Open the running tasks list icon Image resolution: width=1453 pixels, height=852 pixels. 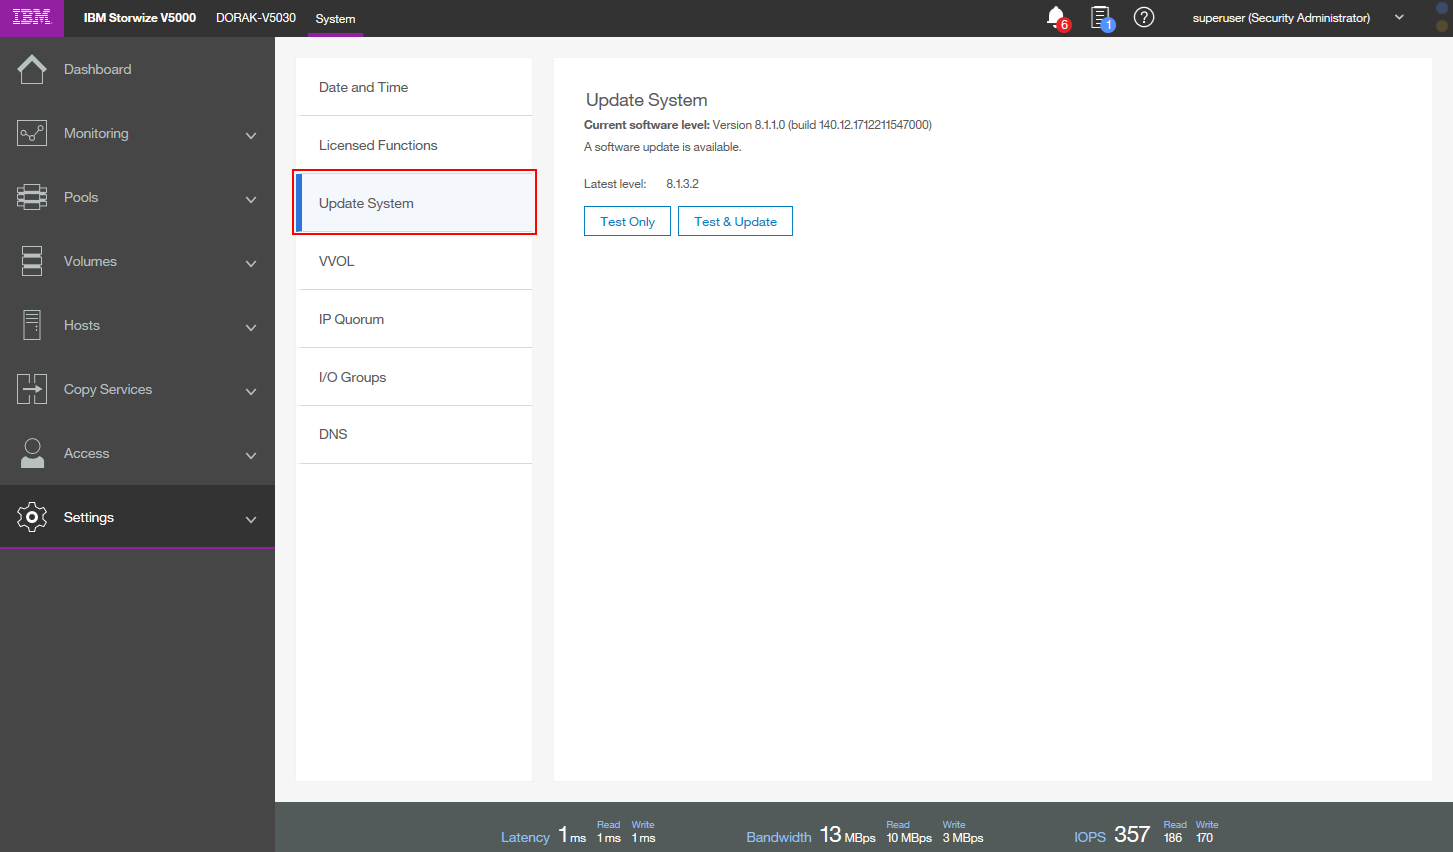click(x=1101, y=18)
